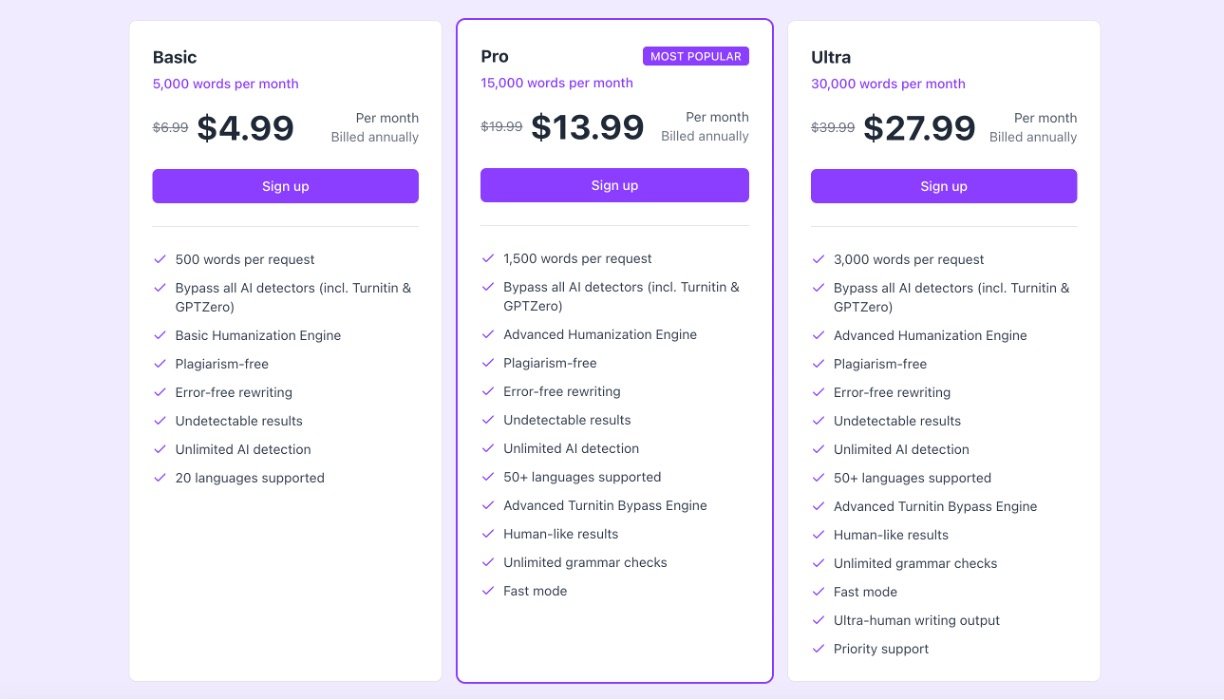The width and height of the screenshot is (1224, 700).
Task: Click the checkmark next to Priority support
Action: (818, 649)
